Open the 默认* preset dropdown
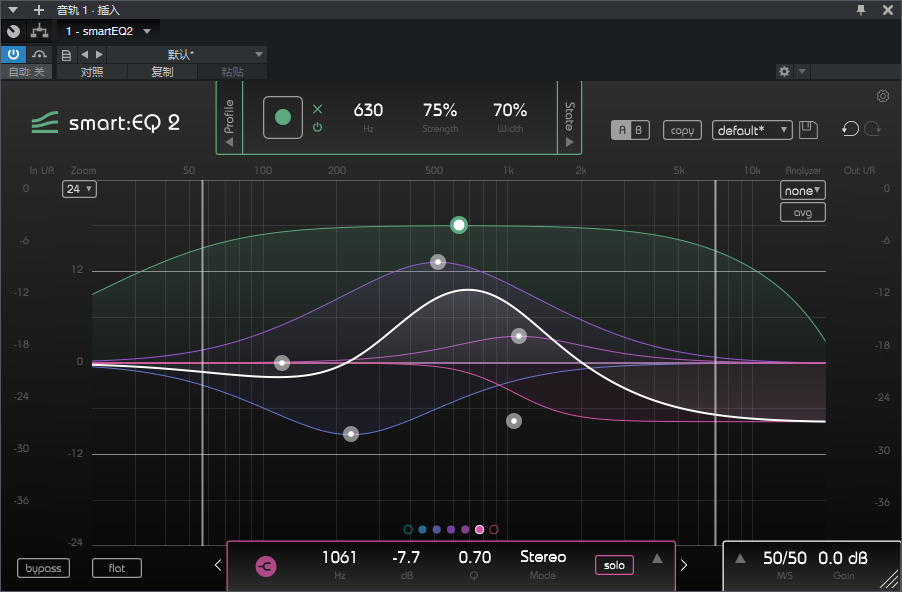 coord(187,55)
